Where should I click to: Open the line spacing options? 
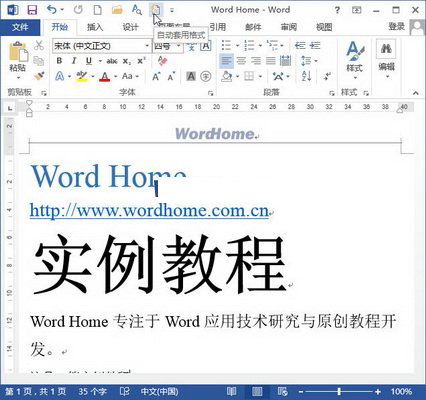click(x=309, y=61)
